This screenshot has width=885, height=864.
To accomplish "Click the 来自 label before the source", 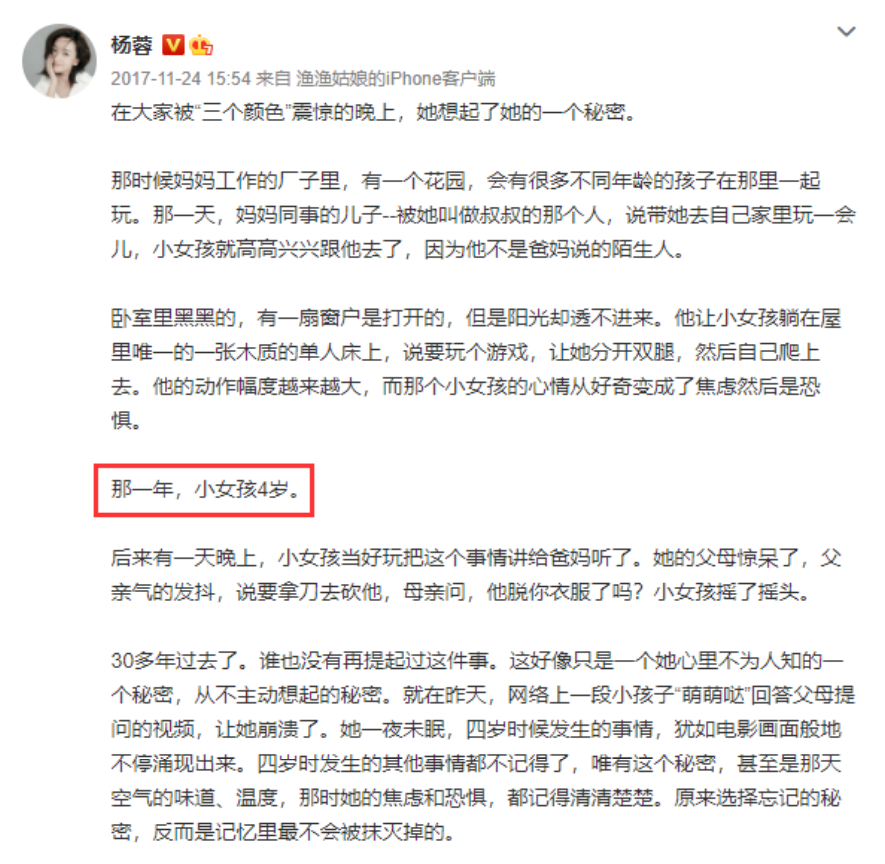I will (x=273, y=78).
